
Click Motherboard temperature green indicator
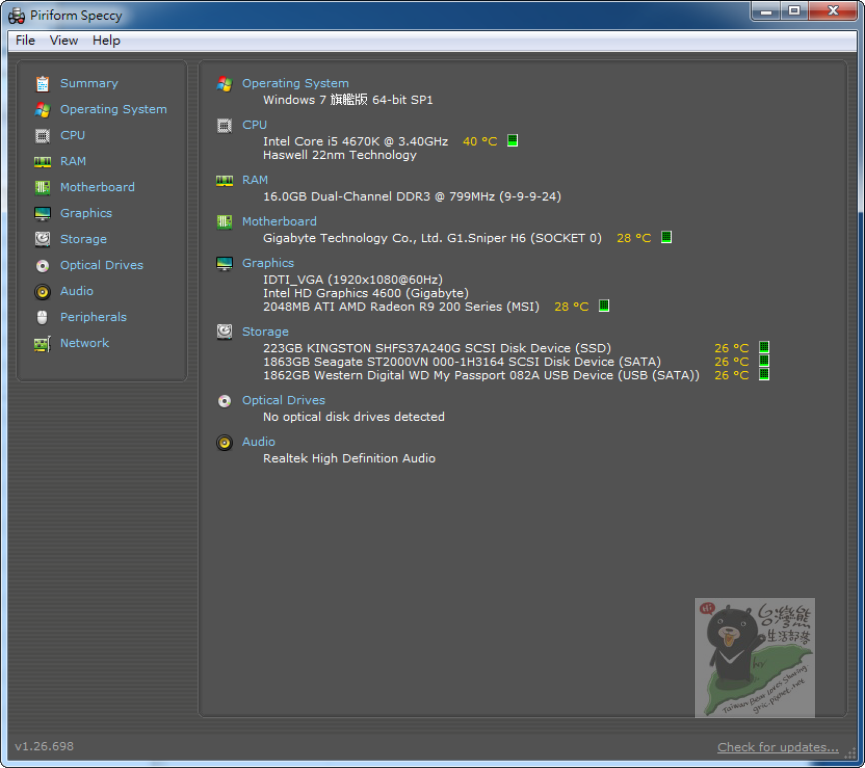click(666, 237)
